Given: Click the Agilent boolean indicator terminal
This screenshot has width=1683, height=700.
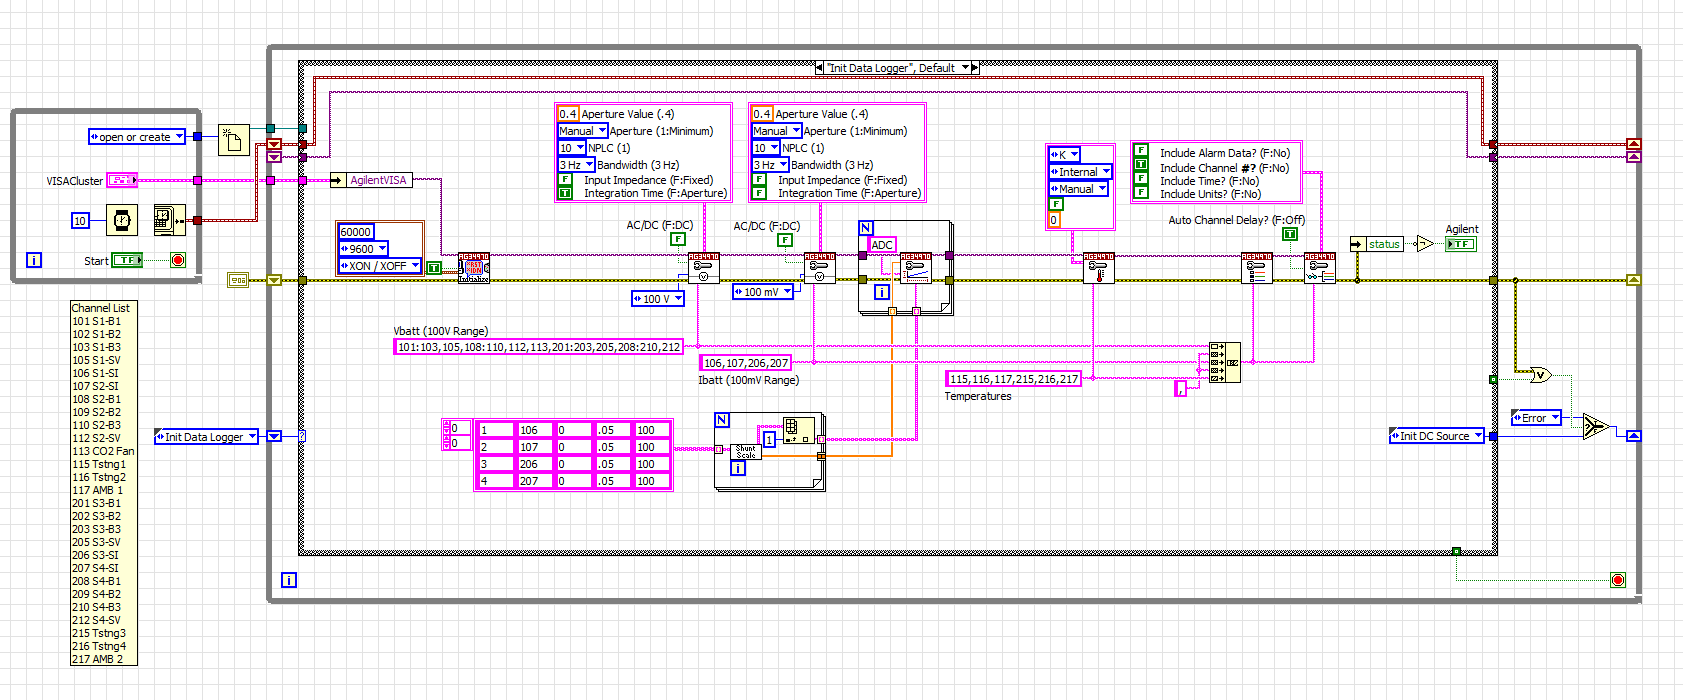Looking at the screenshot, I should (x=1461, y=243).
